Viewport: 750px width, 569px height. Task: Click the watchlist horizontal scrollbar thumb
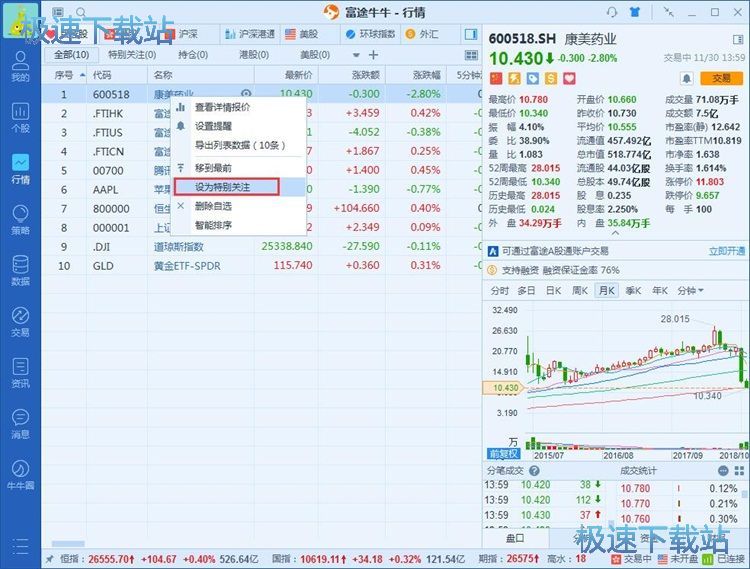pos(68,544)
